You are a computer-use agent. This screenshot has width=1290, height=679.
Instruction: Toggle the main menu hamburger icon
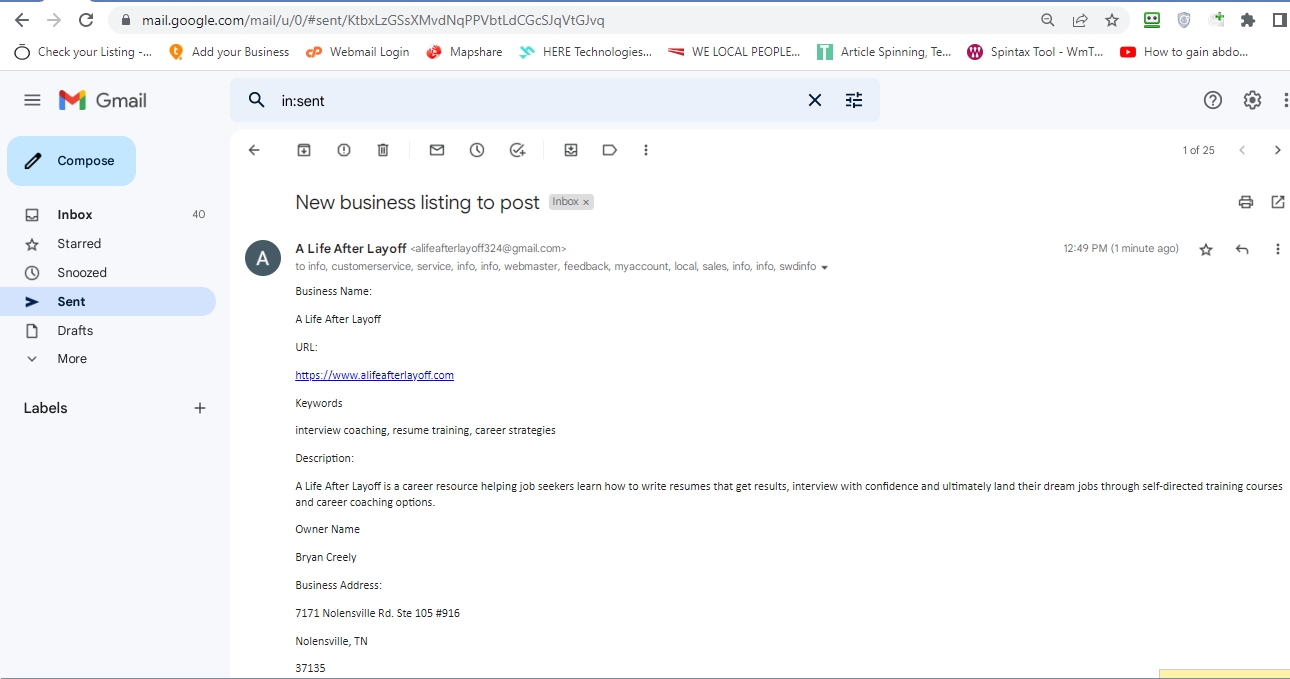(32, 100)
